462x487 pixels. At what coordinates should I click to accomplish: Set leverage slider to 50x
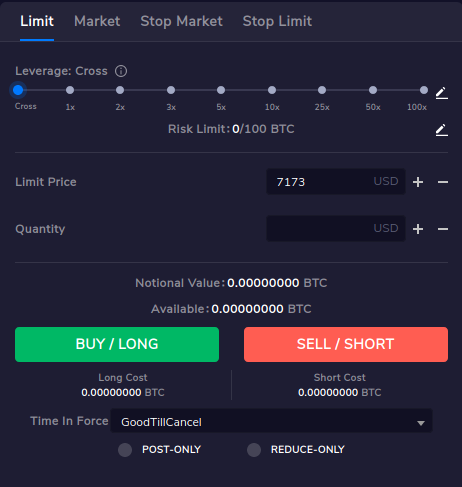pyautogui.click(x=373, y=90)
